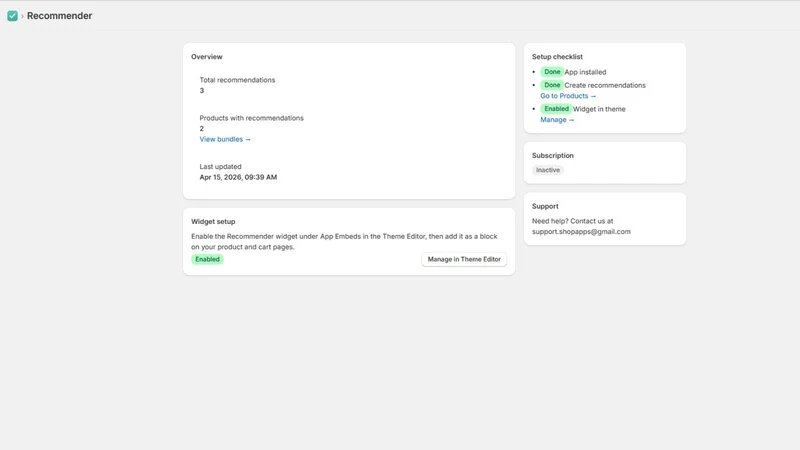Click the Recommender breadcrumb title
The width and height of the screenshot is (800, 450).
pyautogui.click(x=59, y=16)
